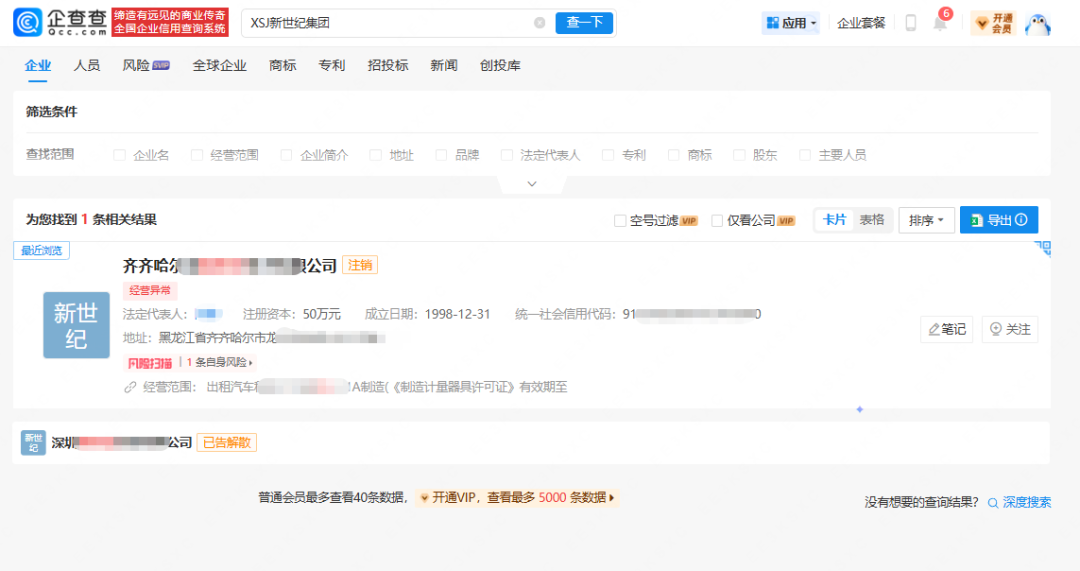Click the 深度搜索 magnifier link
This screenshot has width=1080, height=571.
[x=1019, y=502]
